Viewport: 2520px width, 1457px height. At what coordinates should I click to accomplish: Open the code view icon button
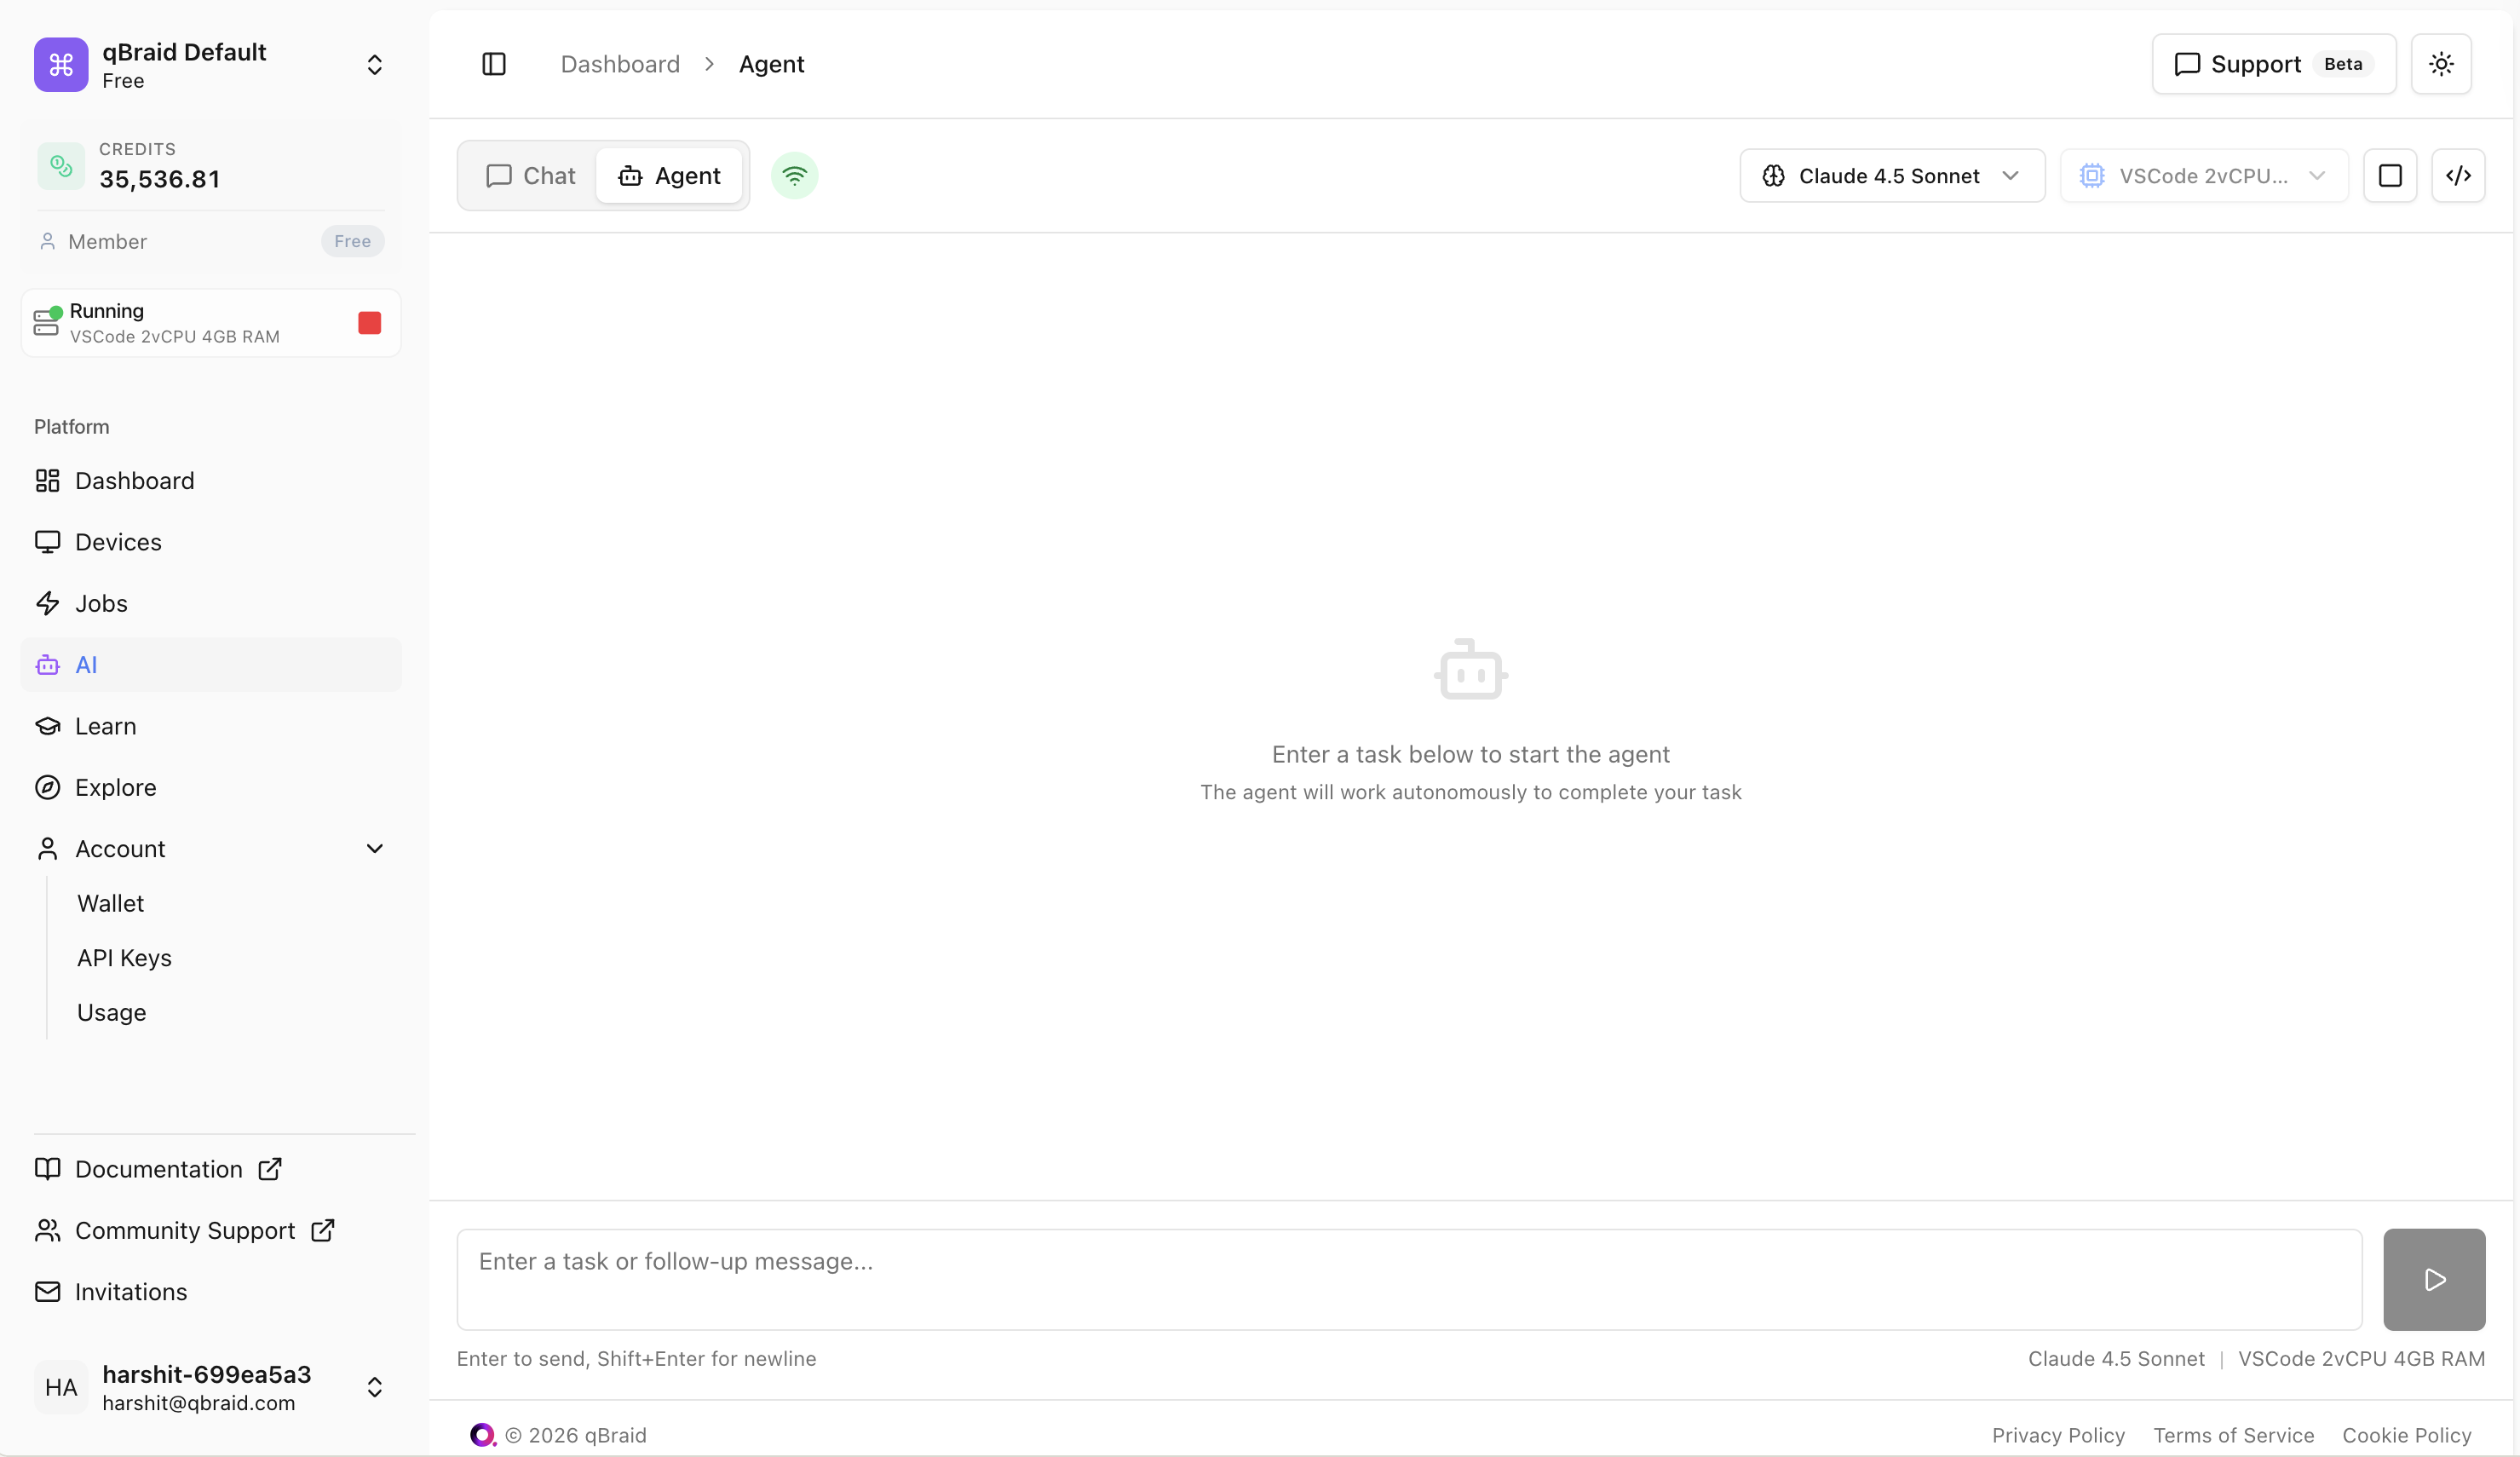[2458, 176]
